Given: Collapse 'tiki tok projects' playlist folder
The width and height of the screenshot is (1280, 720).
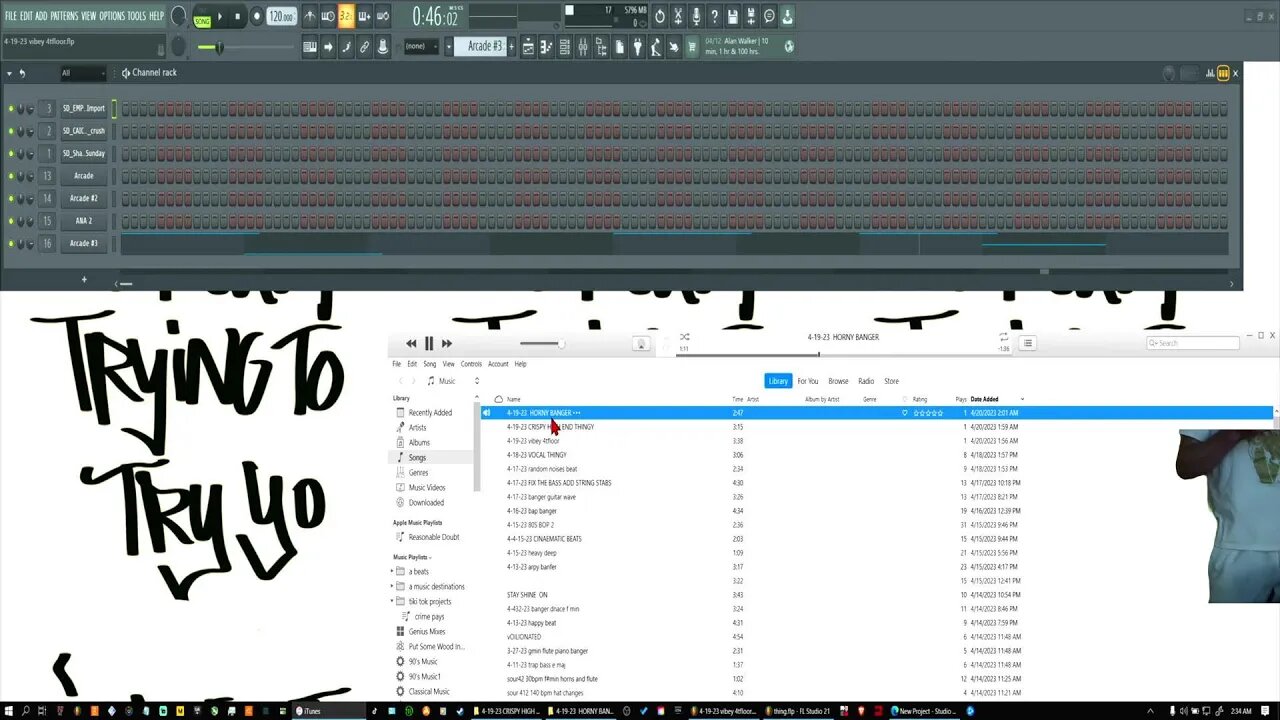Looking at the screenshot, I should 392,601.
